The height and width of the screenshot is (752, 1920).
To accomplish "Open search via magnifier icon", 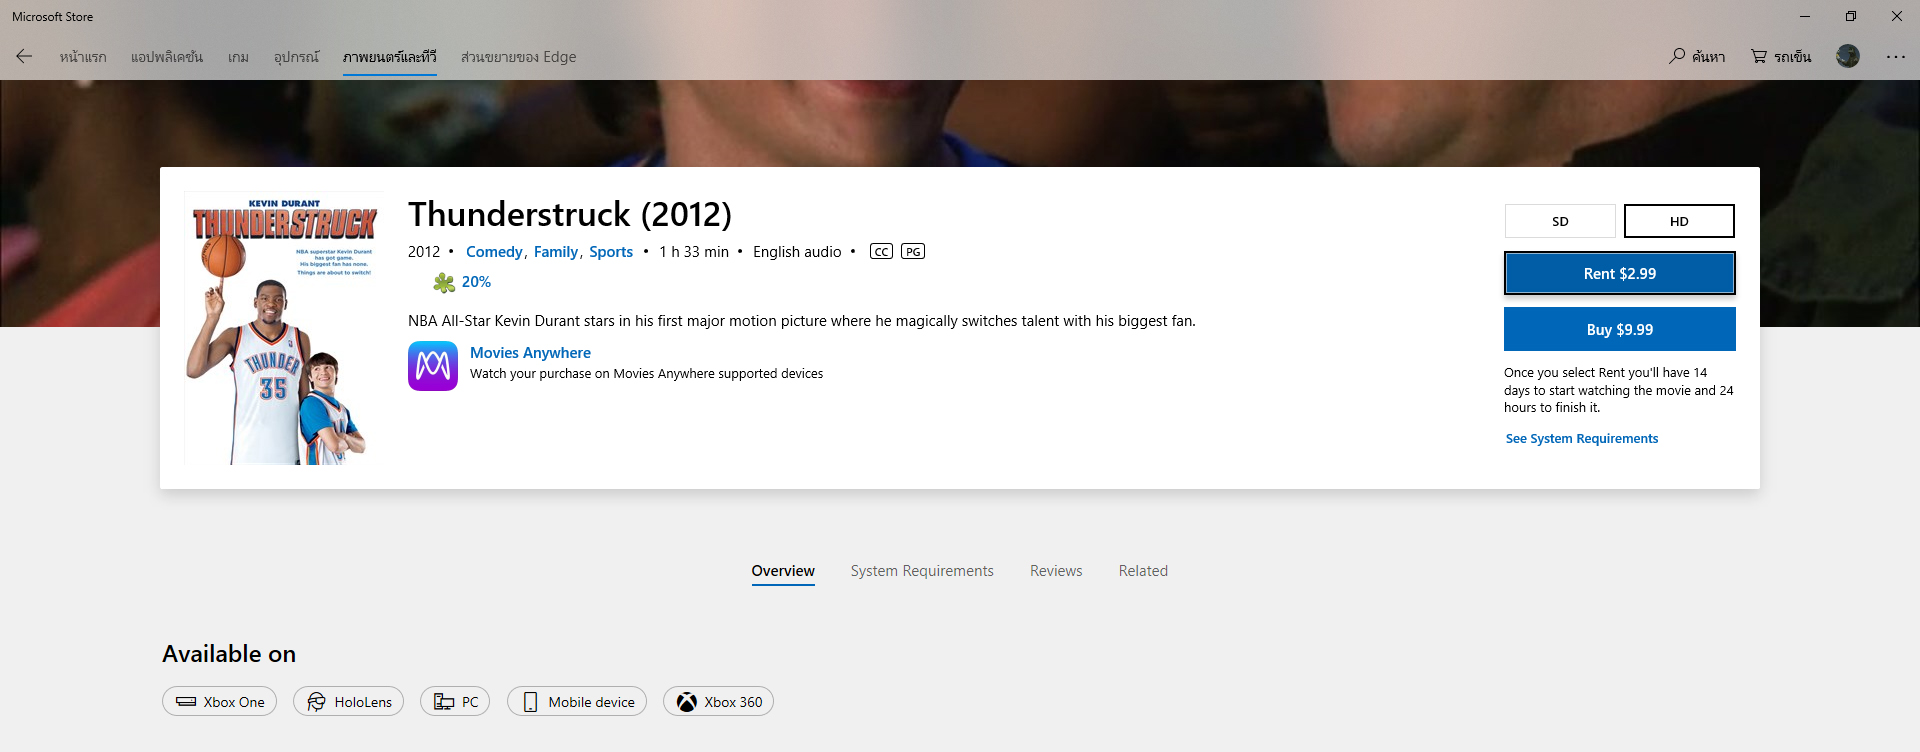I will tap(1677, 56).
